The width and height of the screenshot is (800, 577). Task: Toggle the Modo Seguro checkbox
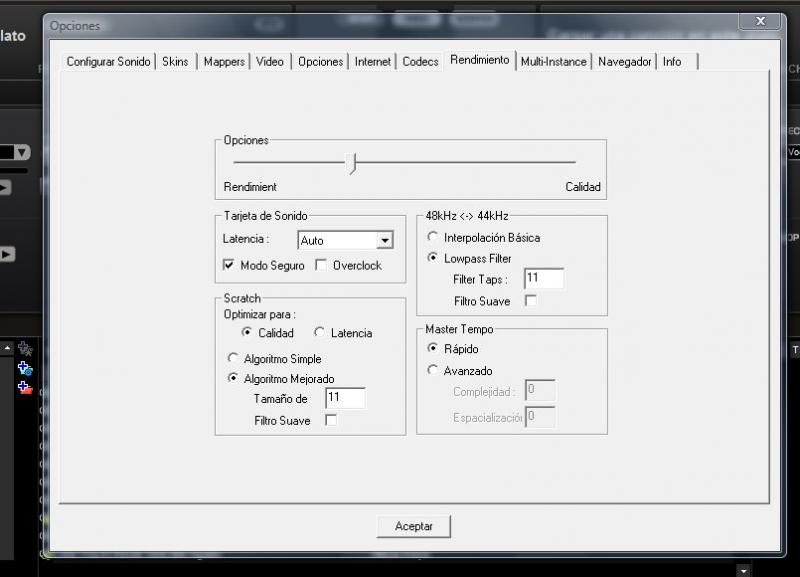[x=229, y=265]
